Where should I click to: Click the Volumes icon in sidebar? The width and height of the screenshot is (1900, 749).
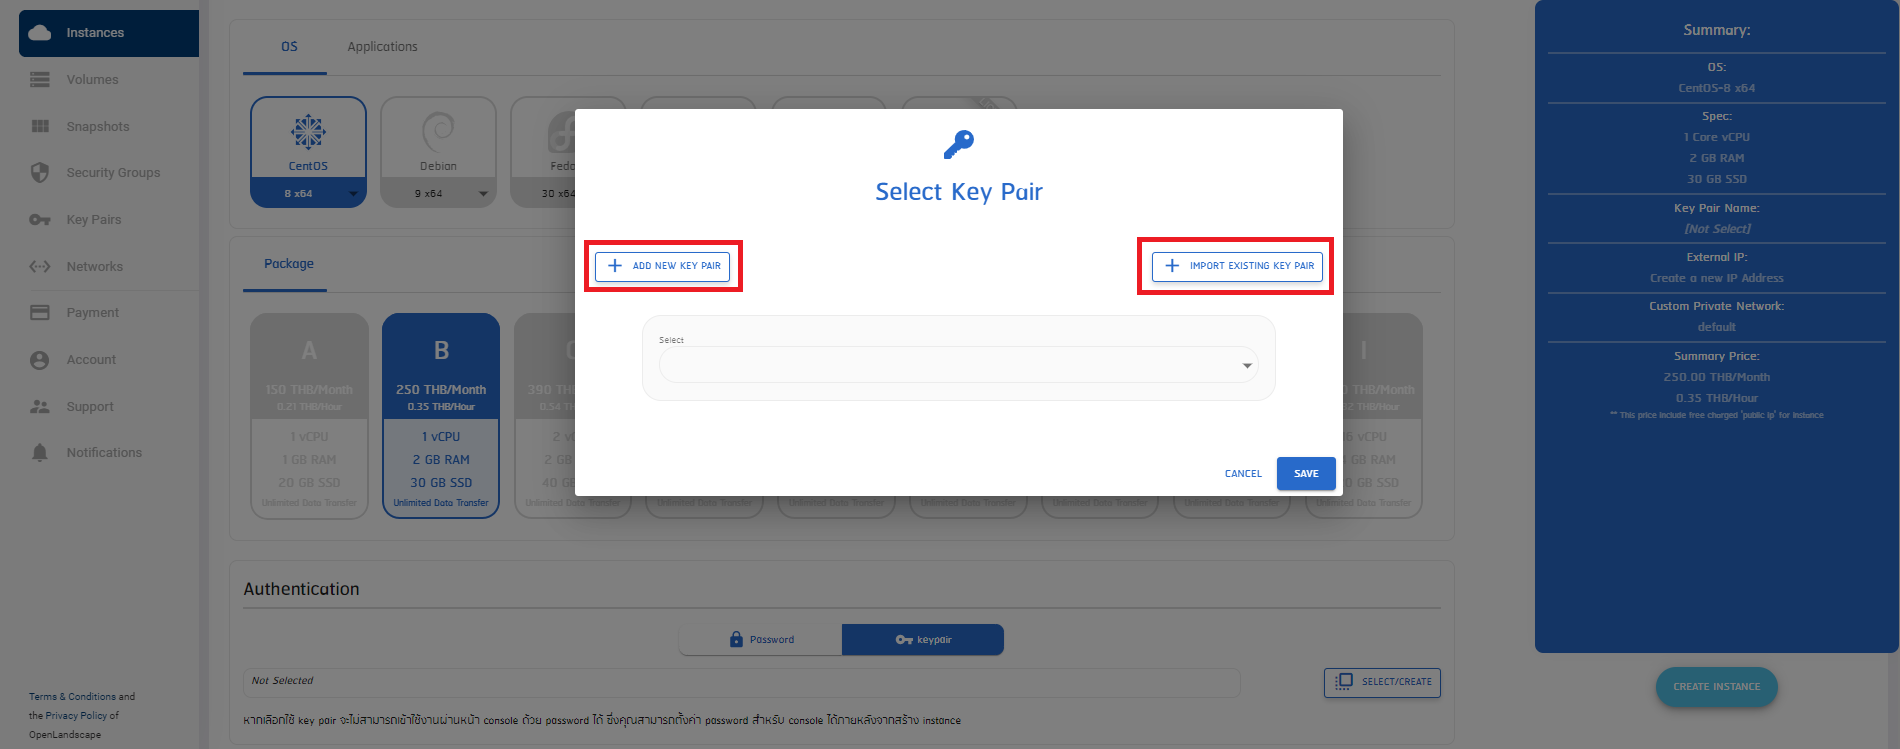click(40, 80)
